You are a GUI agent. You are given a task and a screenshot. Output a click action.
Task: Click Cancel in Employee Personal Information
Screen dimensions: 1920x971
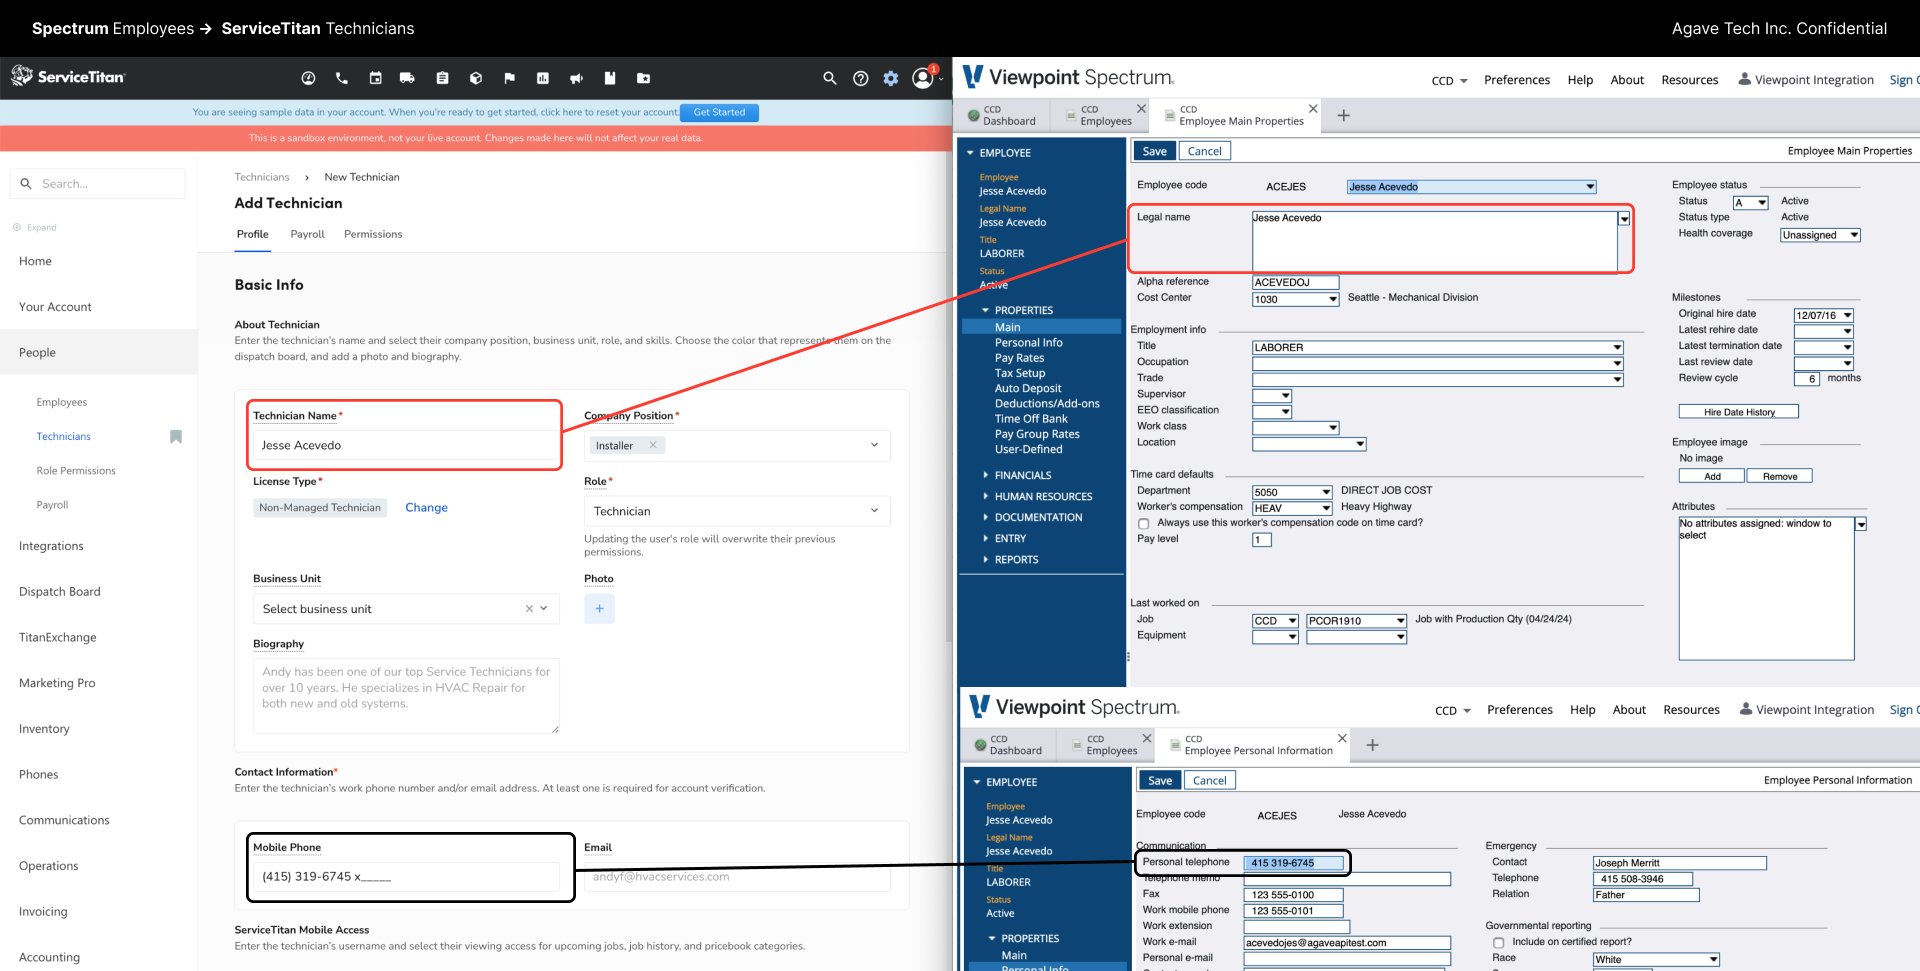pyautogui.click(x=1209, y=781)
